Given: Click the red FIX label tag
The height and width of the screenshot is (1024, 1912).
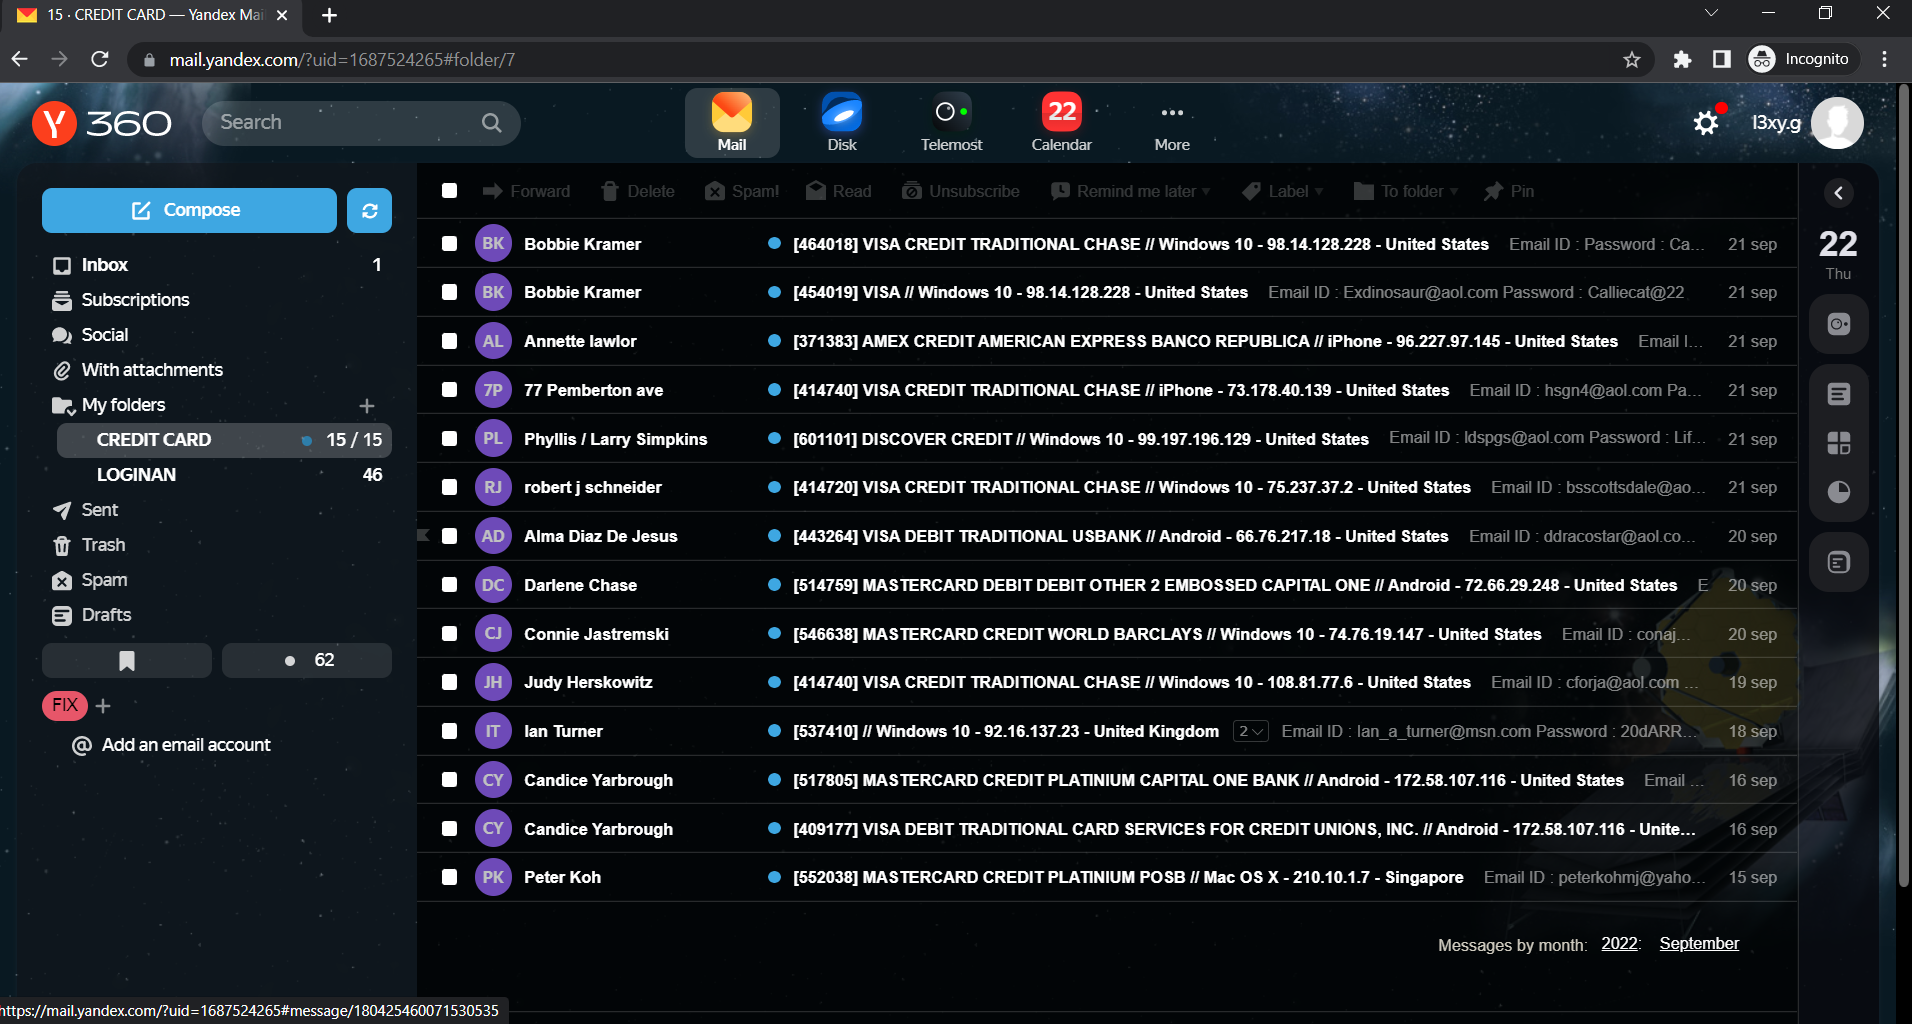Looking at the screenshot, I should [x=65, y=705].
